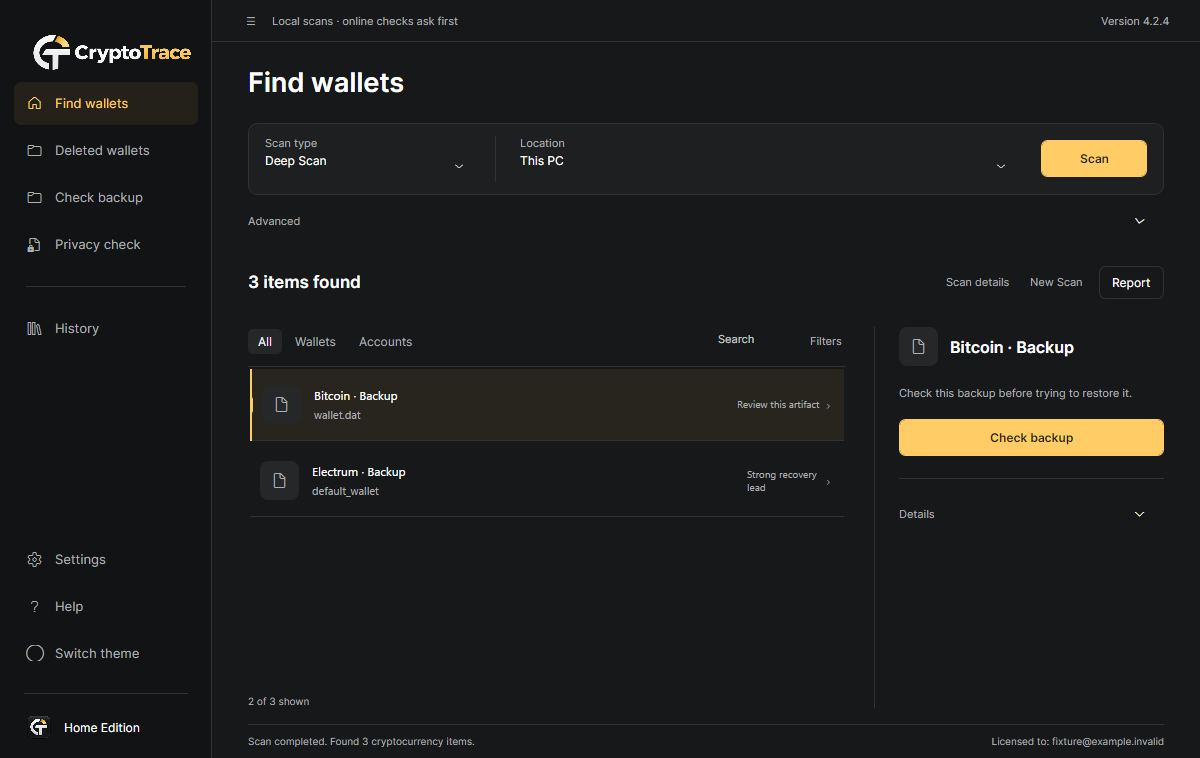The image size is (1200, 758).
Task: Click the gear icon beside Settings
Action: click(x=35, y=559)
